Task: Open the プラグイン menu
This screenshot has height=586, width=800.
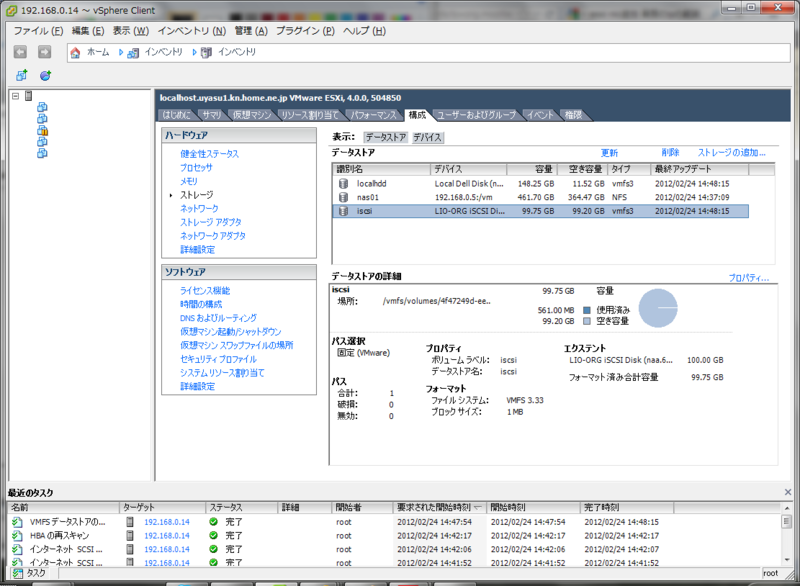Action: (x=305, y=31)
